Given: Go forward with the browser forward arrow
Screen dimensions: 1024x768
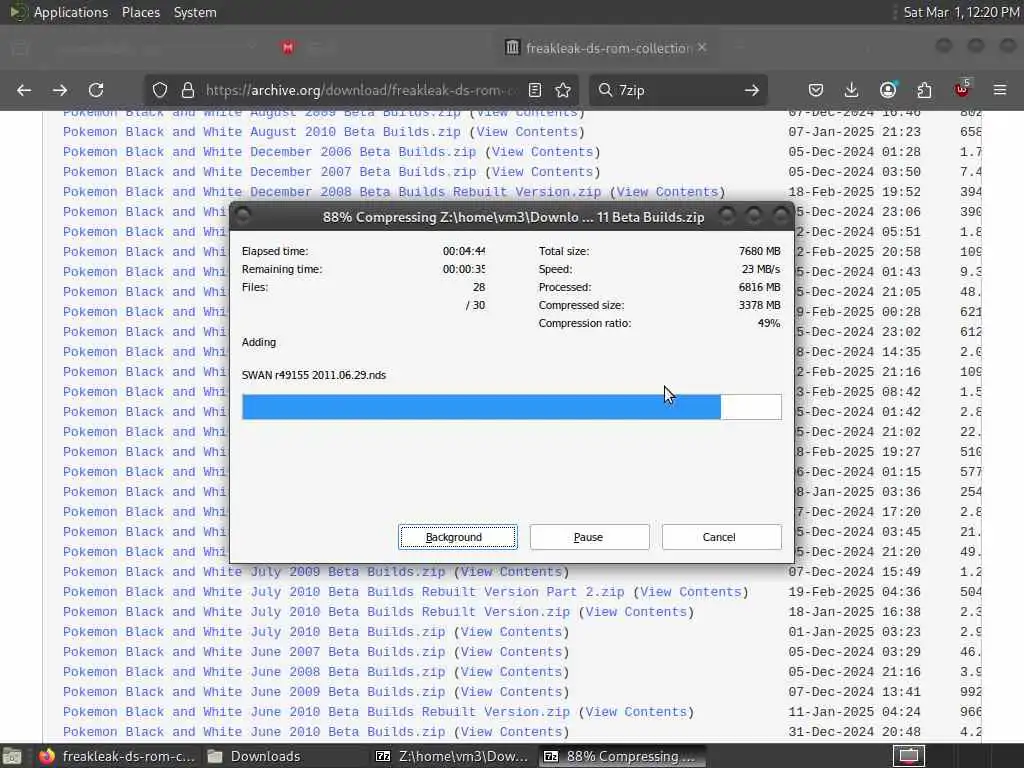Looking at the screenshot, I should click(60, 90).
